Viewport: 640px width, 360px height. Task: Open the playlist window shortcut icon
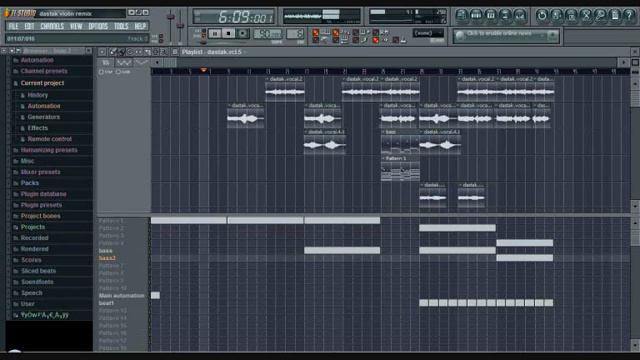(462, 16)
